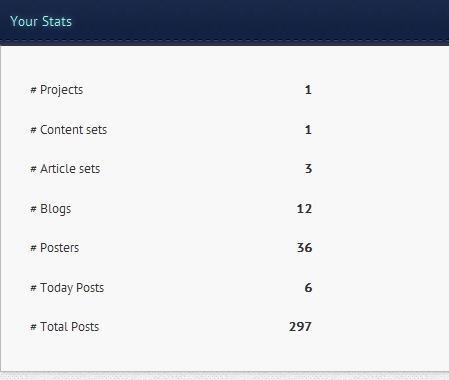
Task: Click the Your Stats panel header
Action: point(224,21)
